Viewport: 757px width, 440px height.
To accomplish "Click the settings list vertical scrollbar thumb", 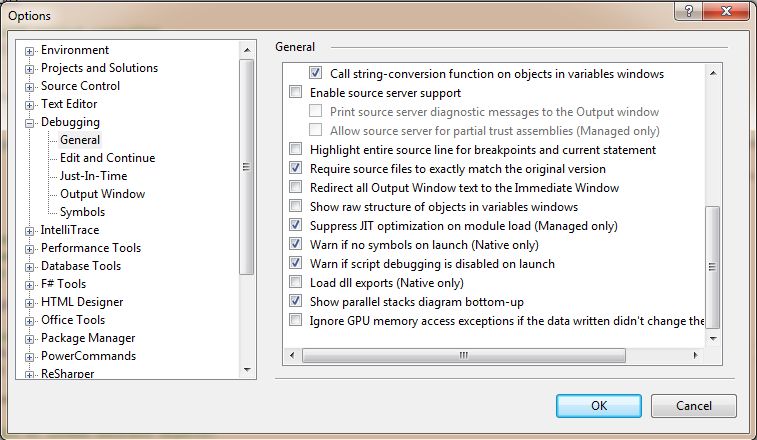I will pos(713,267).
